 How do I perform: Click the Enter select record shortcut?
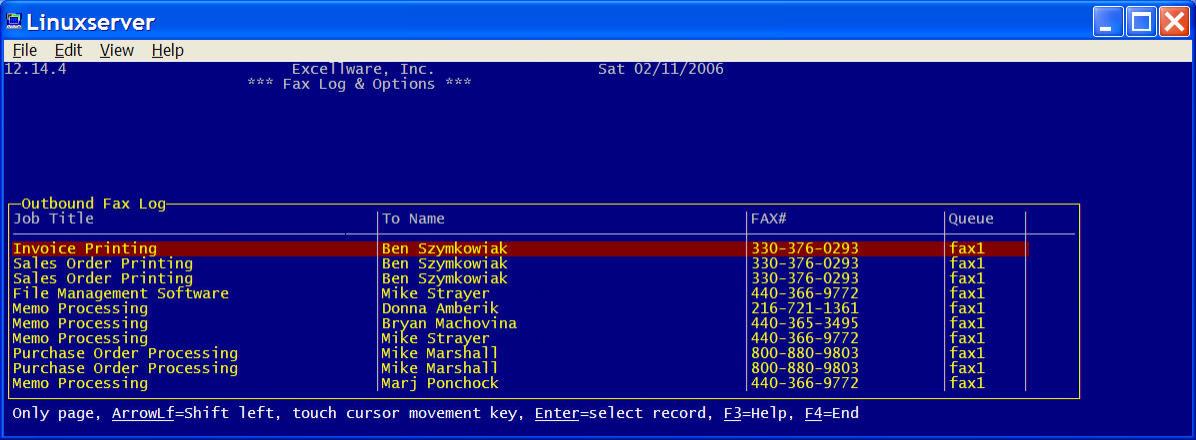[620, 413]
